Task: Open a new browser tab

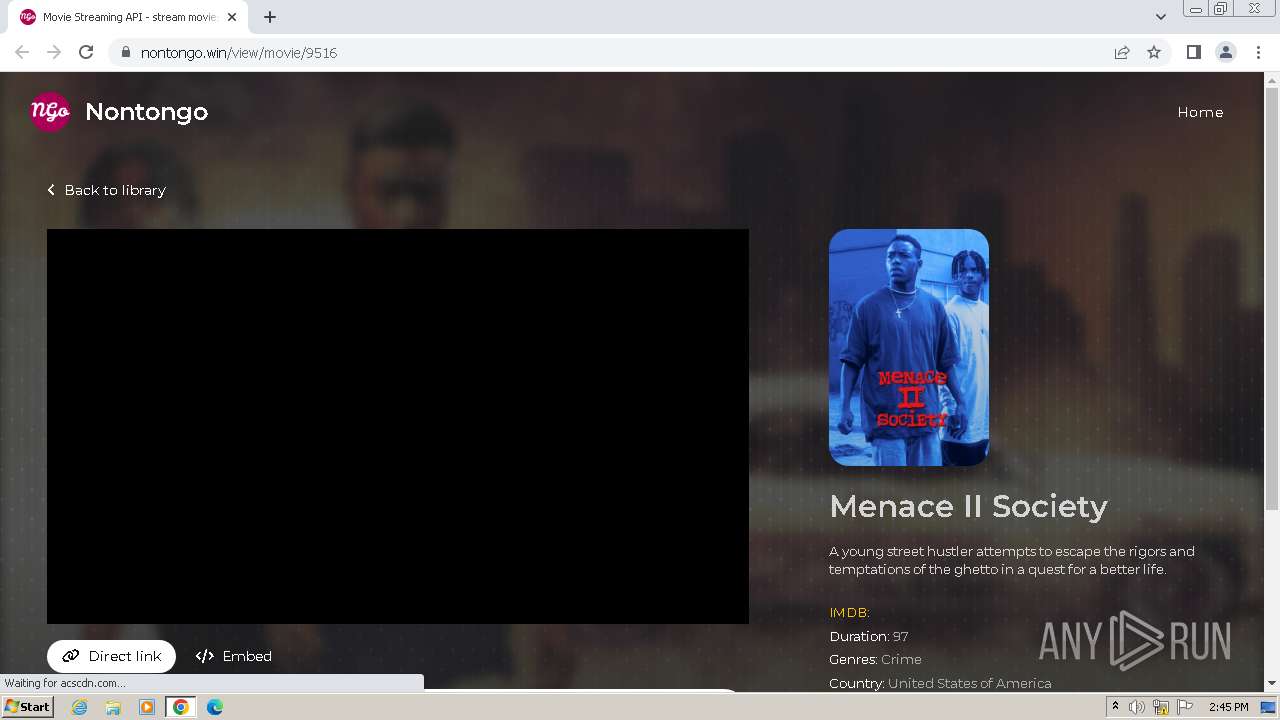Action: click(270, 17)
